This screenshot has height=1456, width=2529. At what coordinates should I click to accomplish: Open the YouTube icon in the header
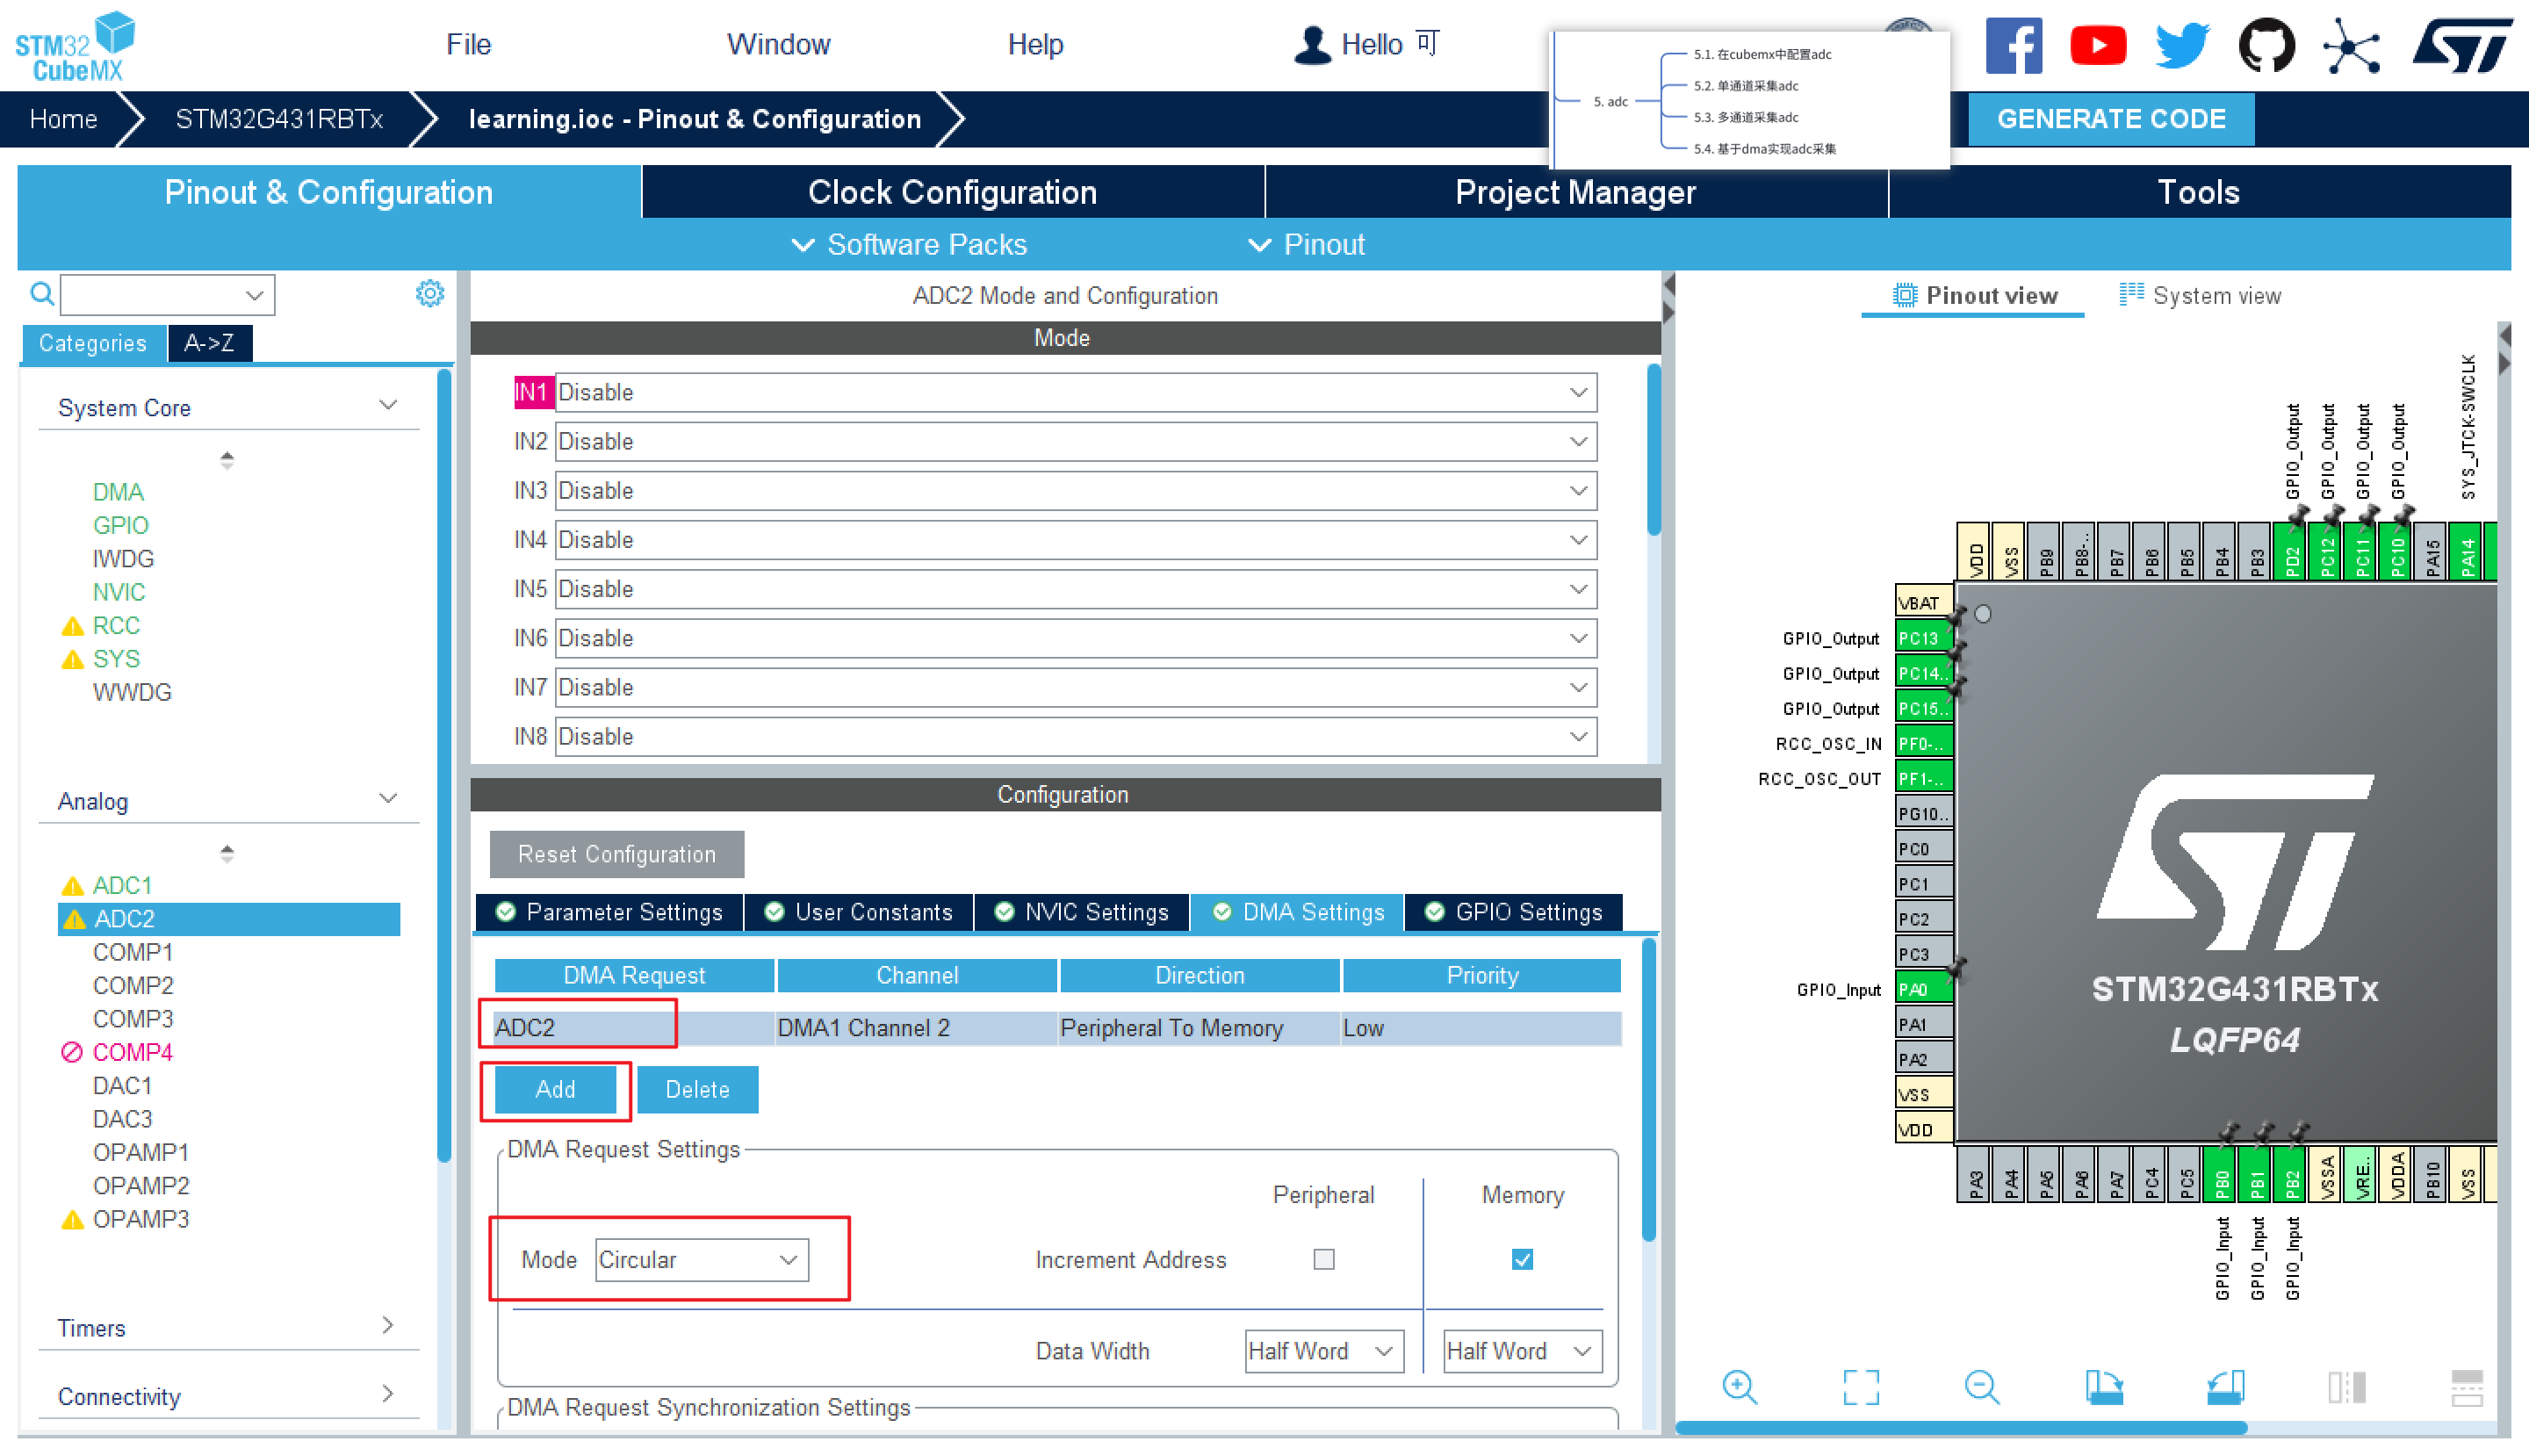pos(2097,45)
